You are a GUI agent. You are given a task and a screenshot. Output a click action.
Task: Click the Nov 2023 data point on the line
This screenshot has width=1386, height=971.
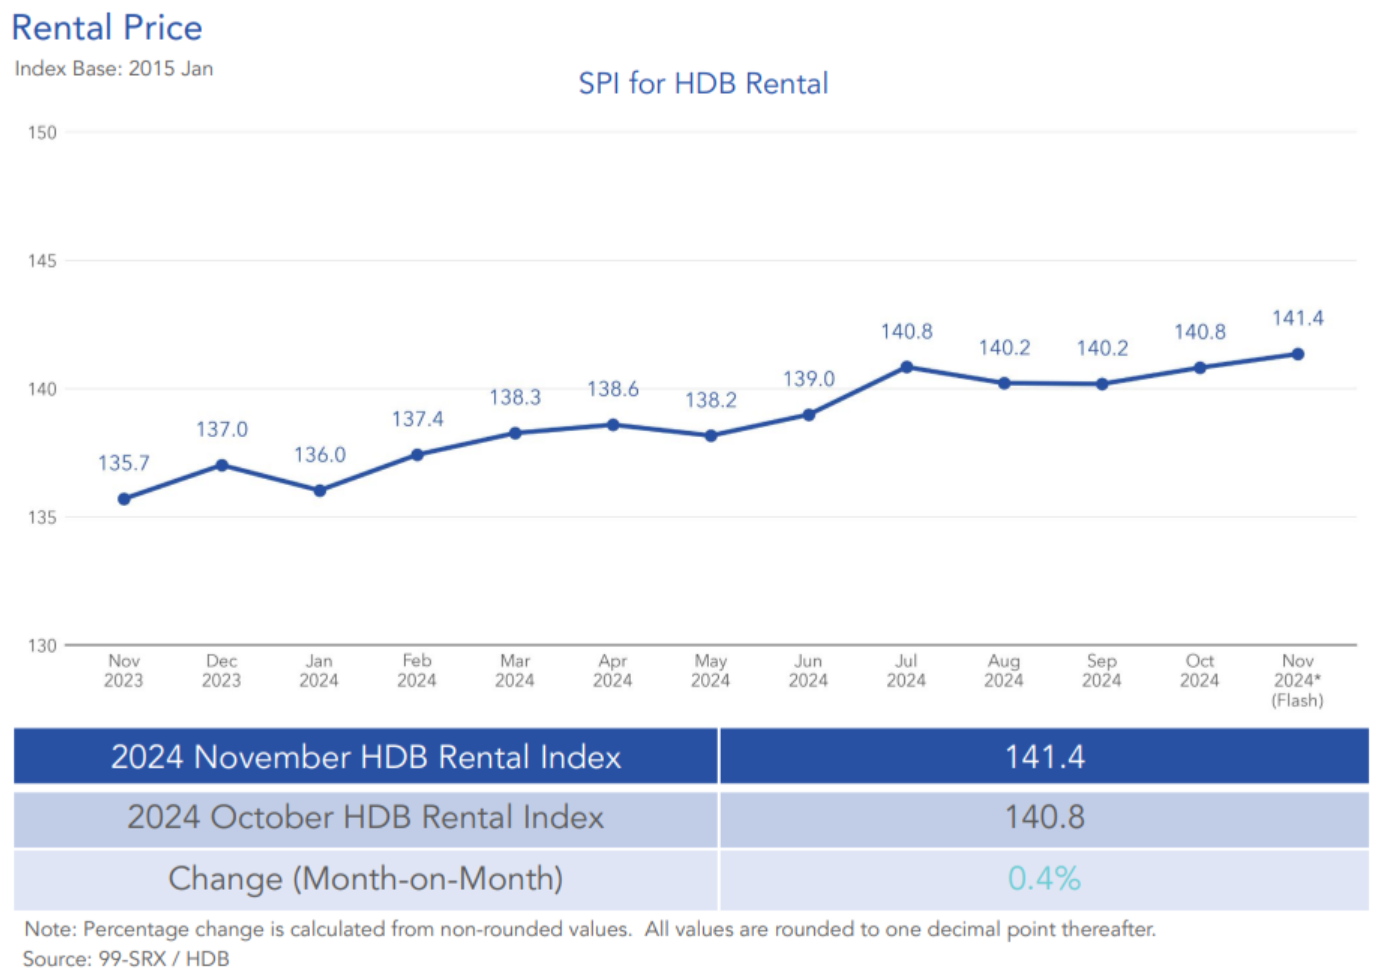(124, 499)
